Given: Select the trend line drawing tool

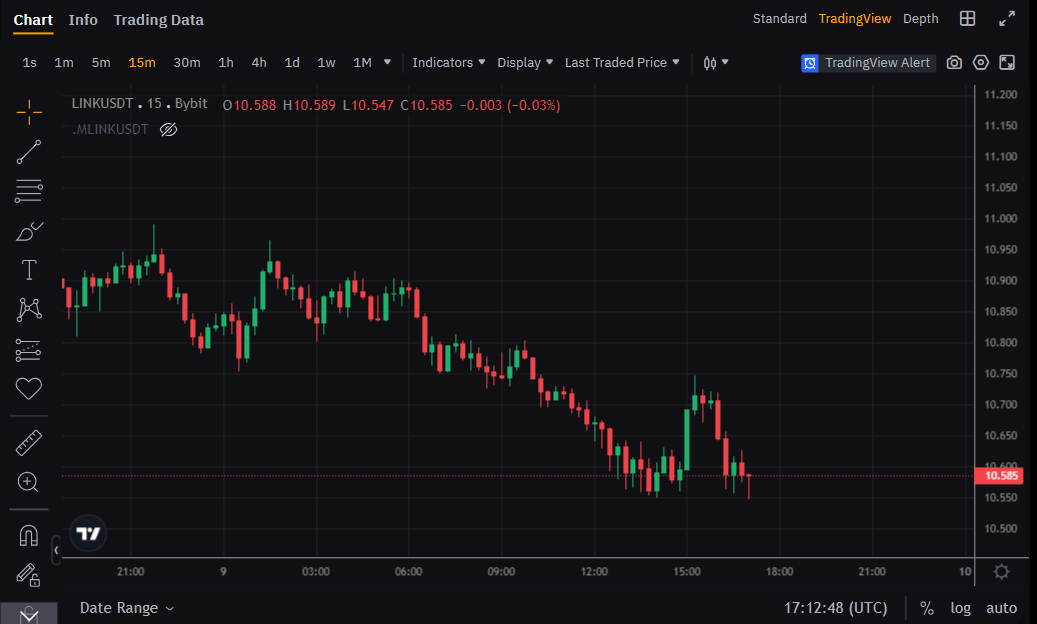Looking at the screenshot, I should [x=29, y=152].
